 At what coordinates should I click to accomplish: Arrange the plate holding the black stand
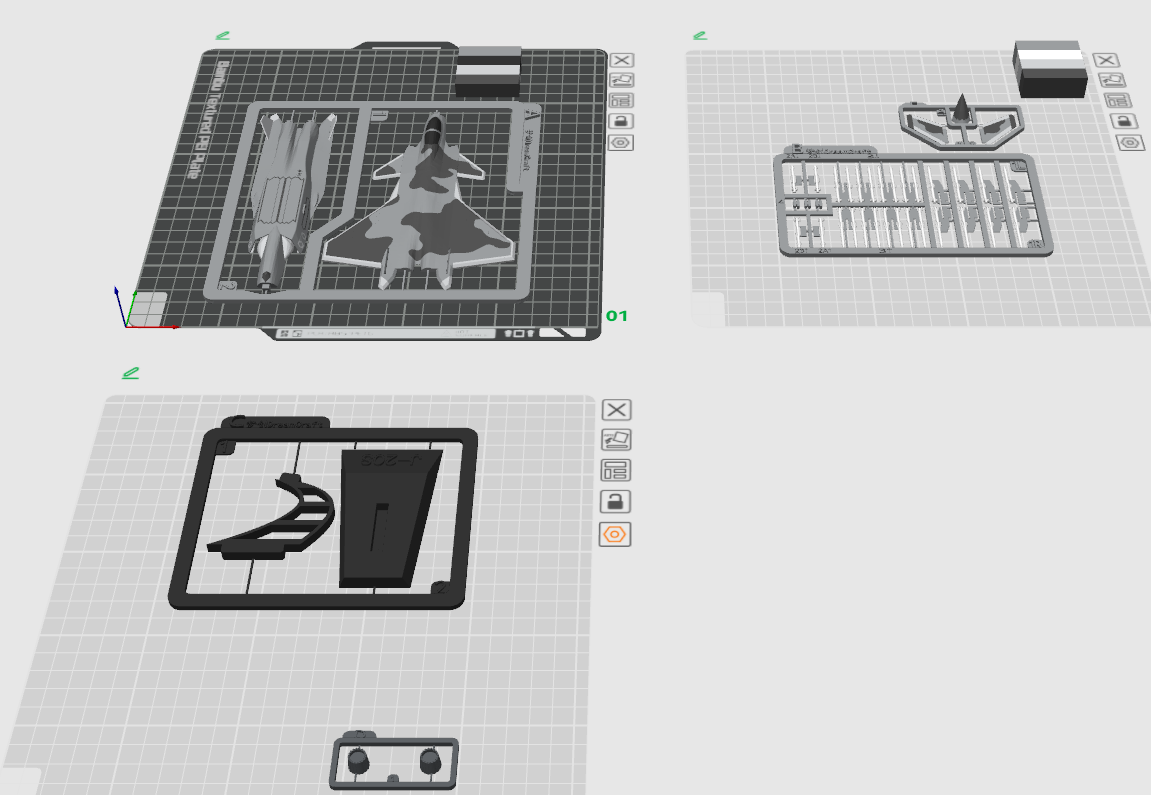point(615,471)
